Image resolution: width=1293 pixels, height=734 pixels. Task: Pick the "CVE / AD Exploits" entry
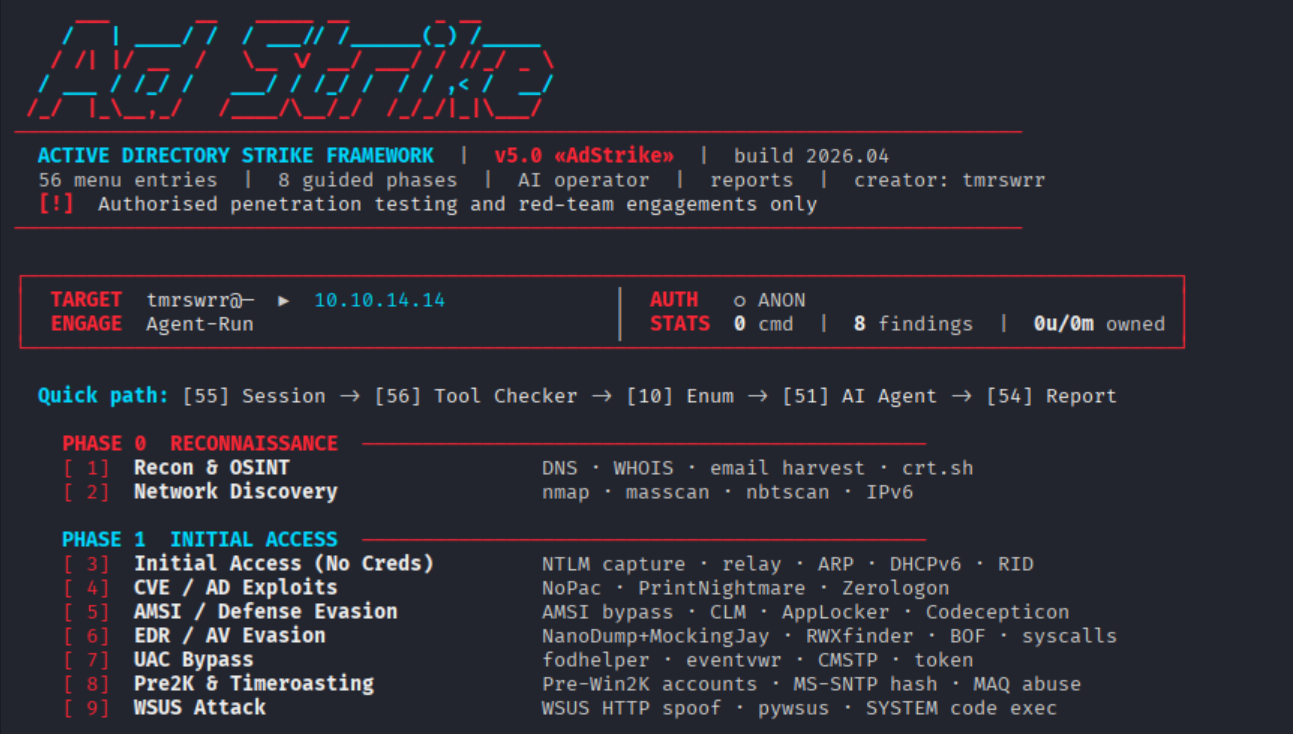[235, 588]
